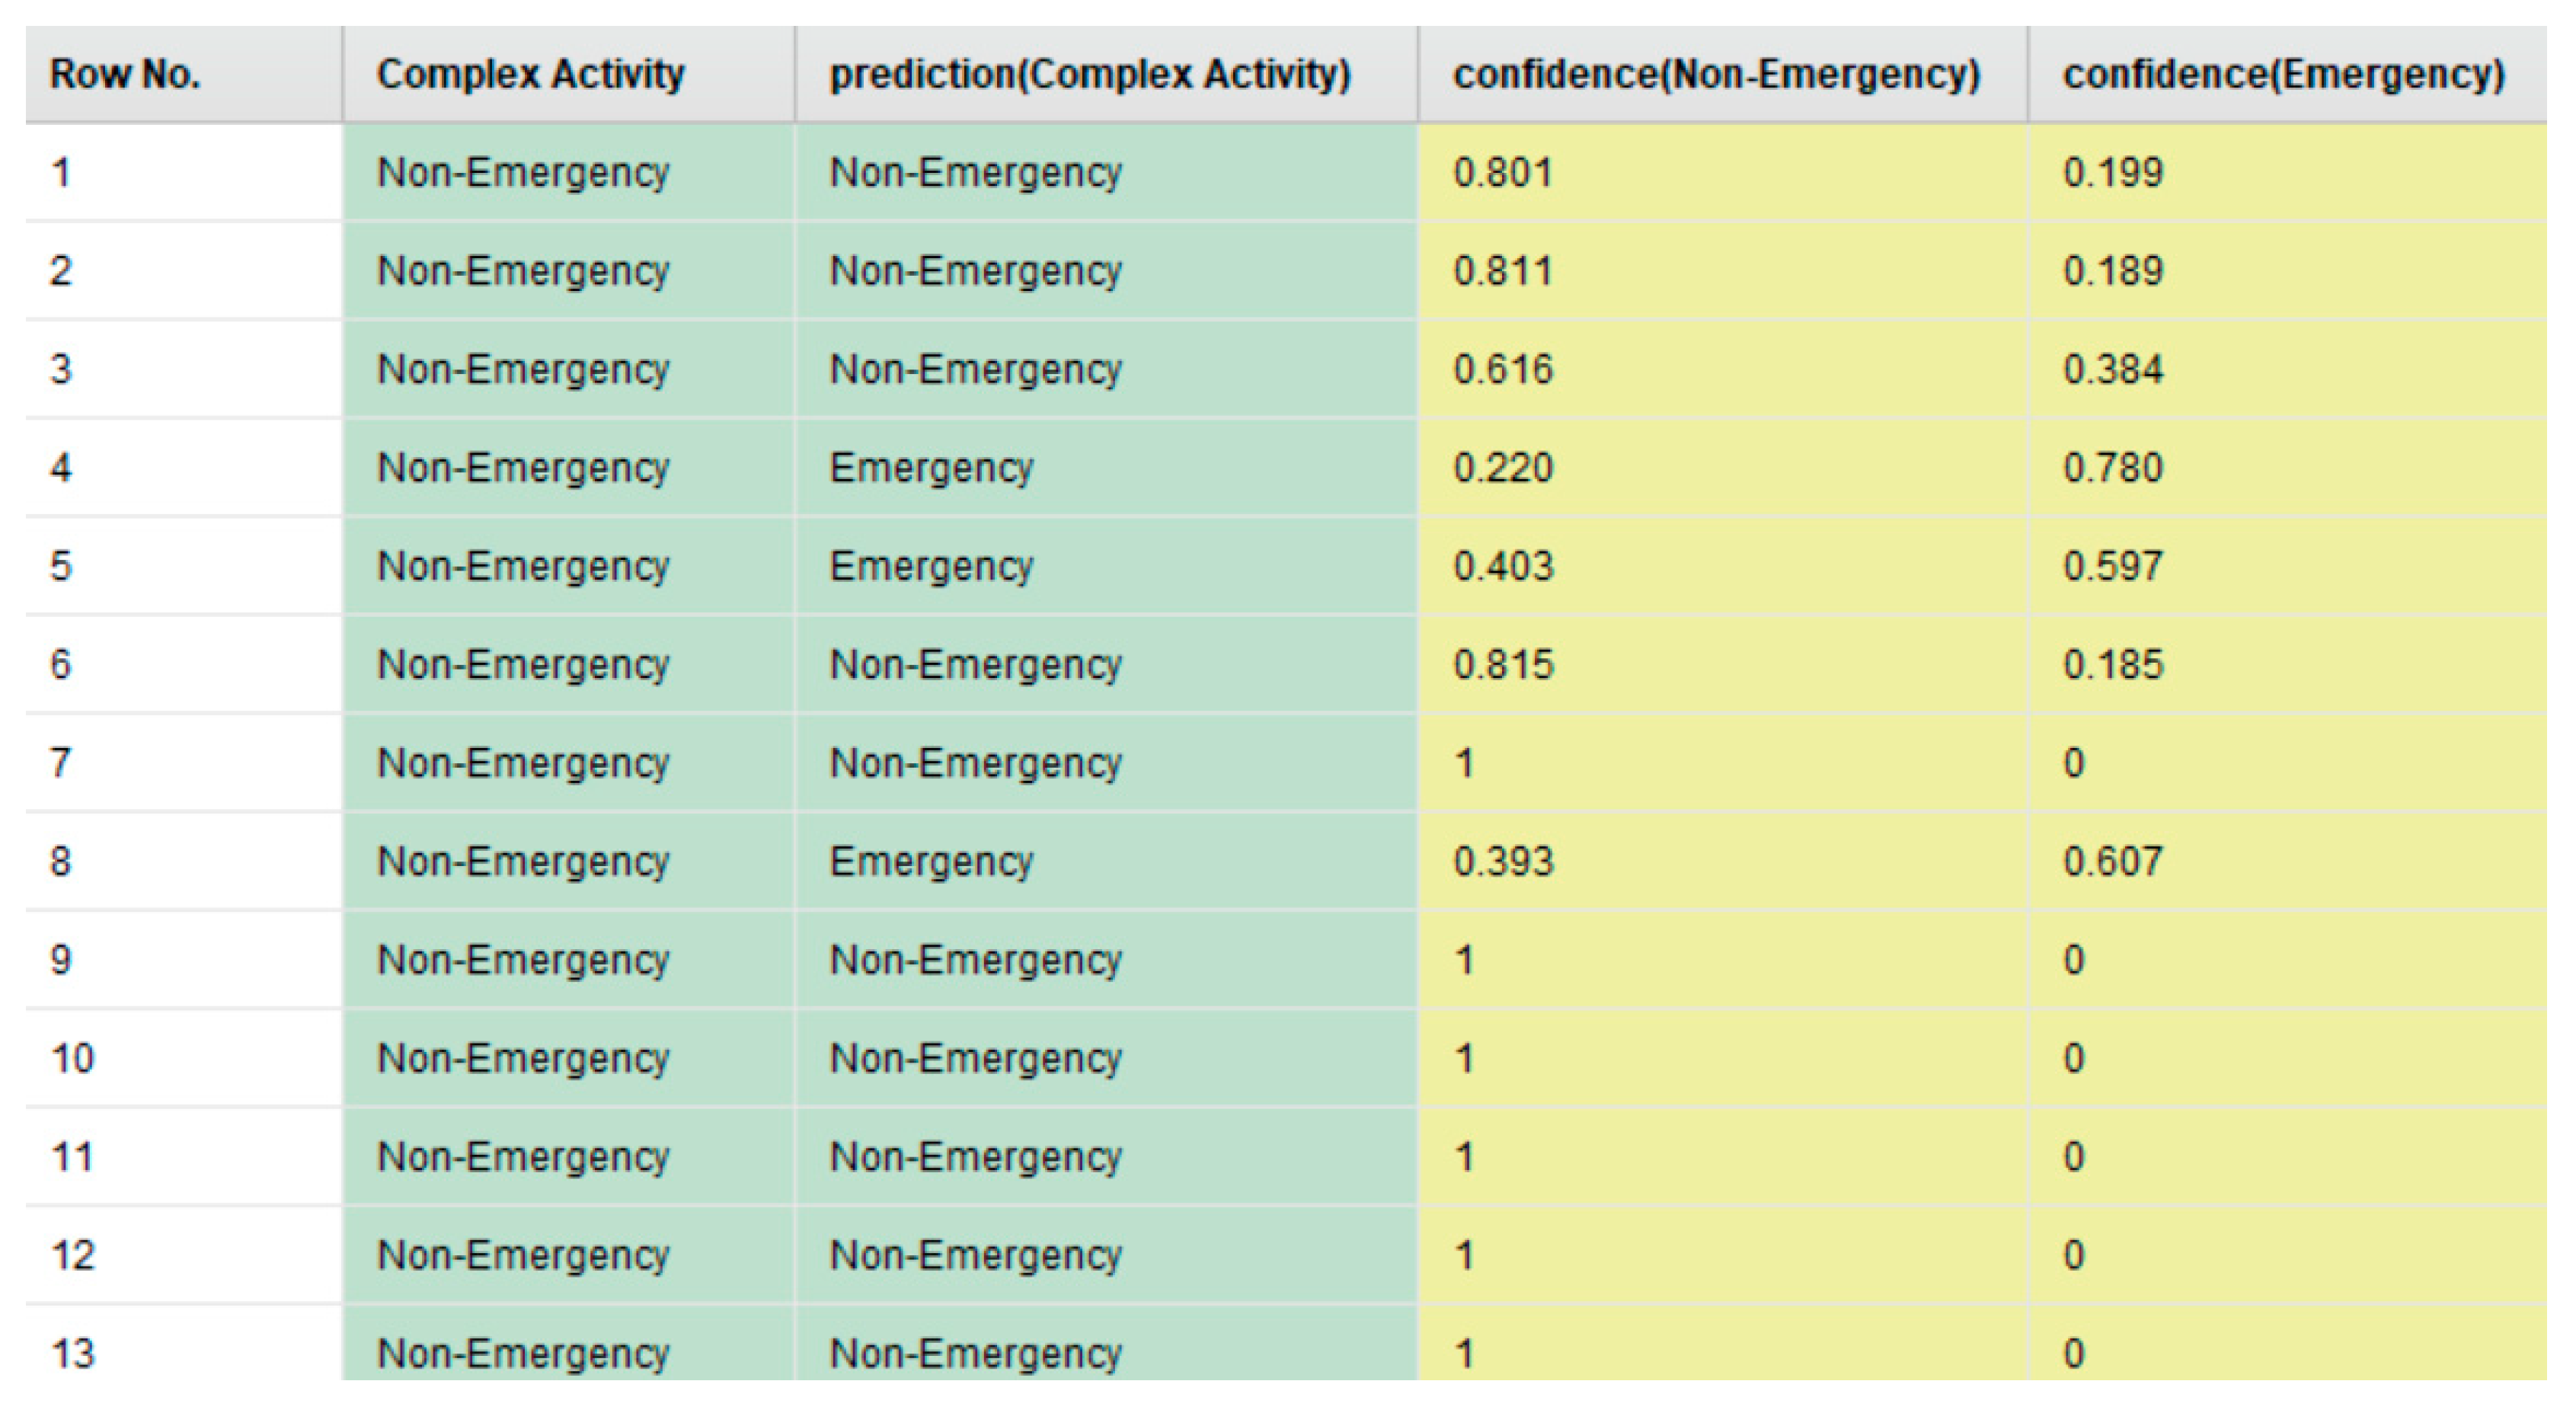Screen dimensions: 2576x1413
Task: Select the 0.403 confidence cell
Action: (x=1503, y=566)
